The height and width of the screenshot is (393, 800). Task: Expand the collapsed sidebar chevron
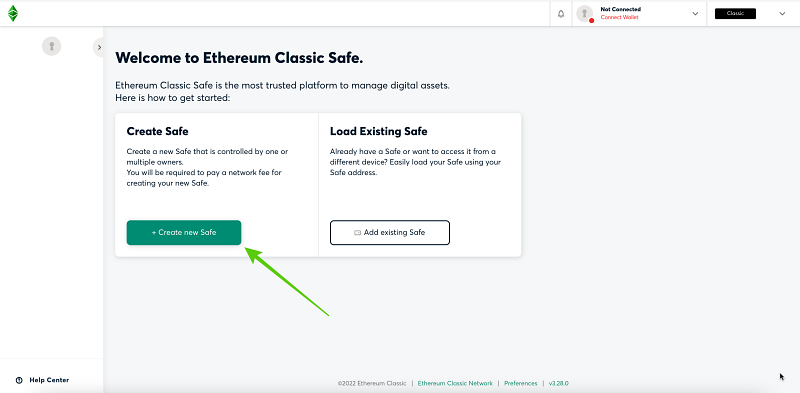tap(99, 47)
